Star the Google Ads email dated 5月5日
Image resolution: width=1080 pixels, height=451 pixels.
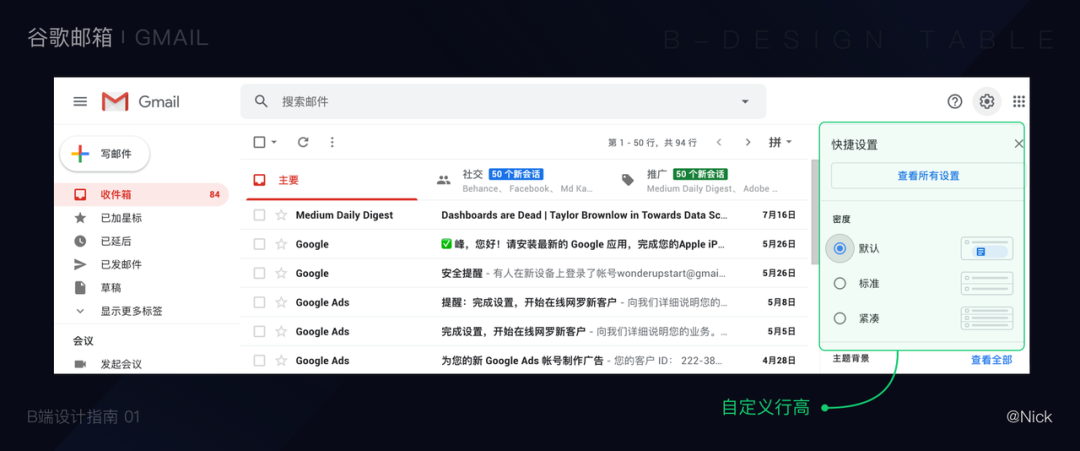point(280,331)
